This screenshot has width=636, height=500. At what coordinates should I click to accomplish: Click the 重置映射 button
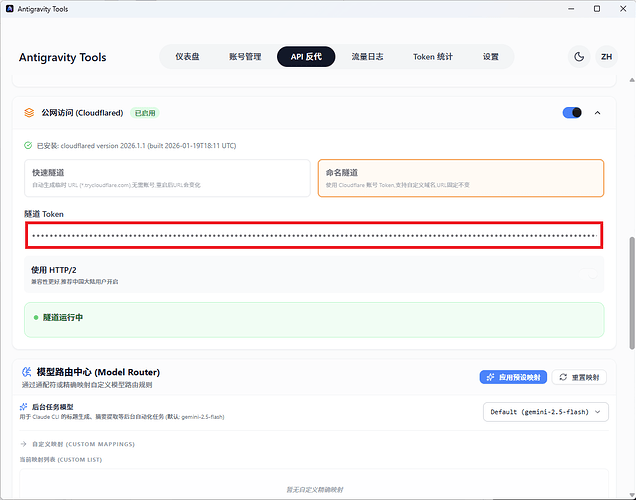click(579, 377)
